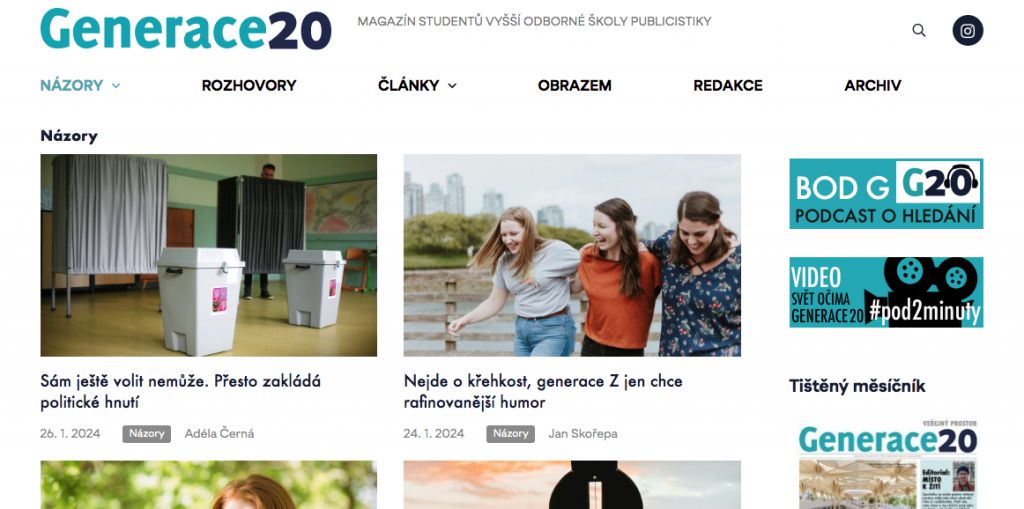The height and width of the screenshot is (509, 1024).
Task: Open the Instagram icon in header
Action: point(967,30)
